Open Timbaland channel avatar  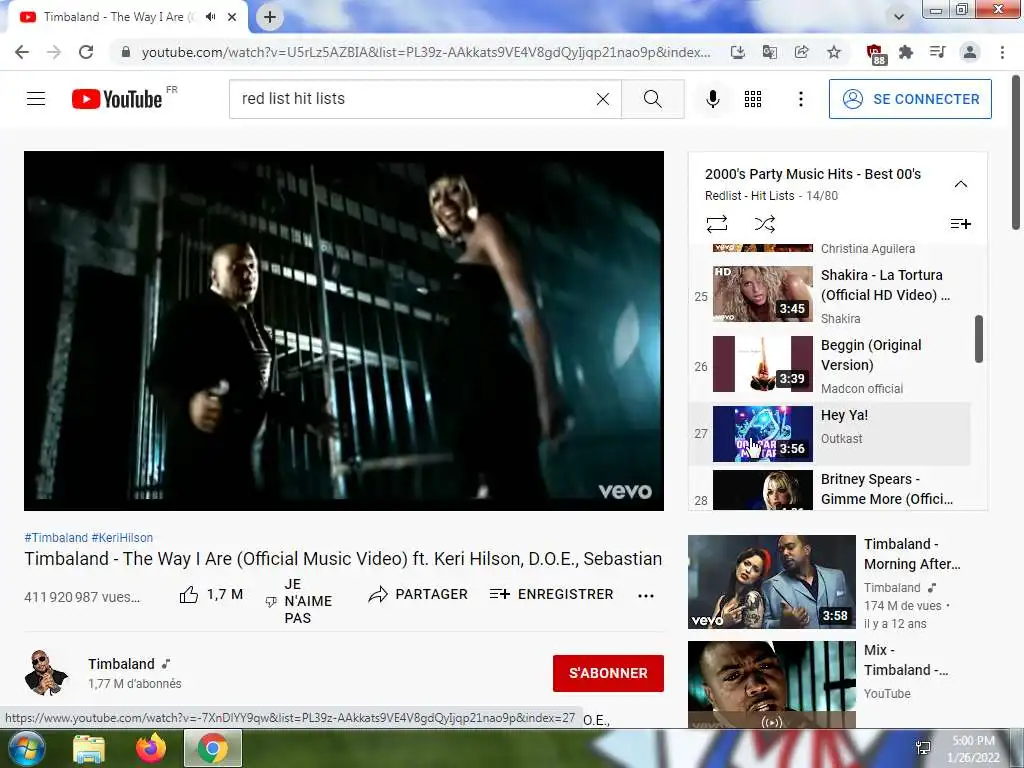pyautogui.click(x=46, y=673)
